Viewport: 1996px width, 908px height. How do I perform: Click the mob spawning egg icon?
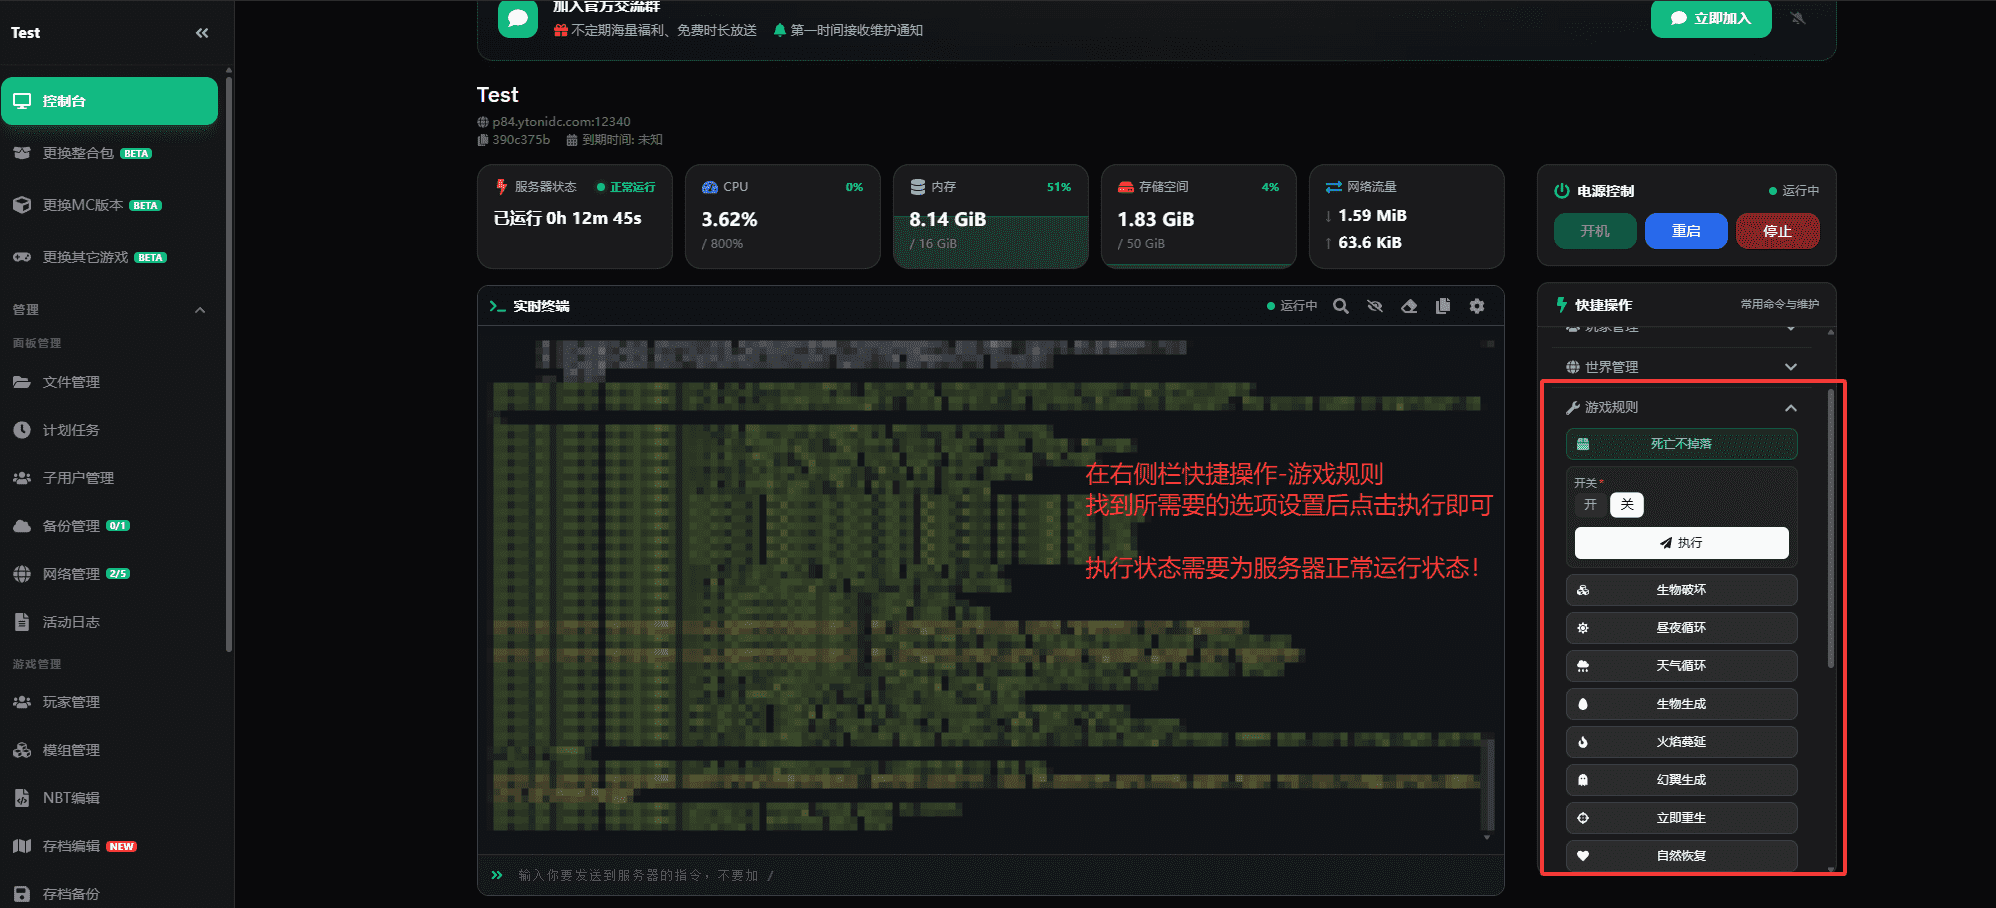click(x=1583, y=704)
